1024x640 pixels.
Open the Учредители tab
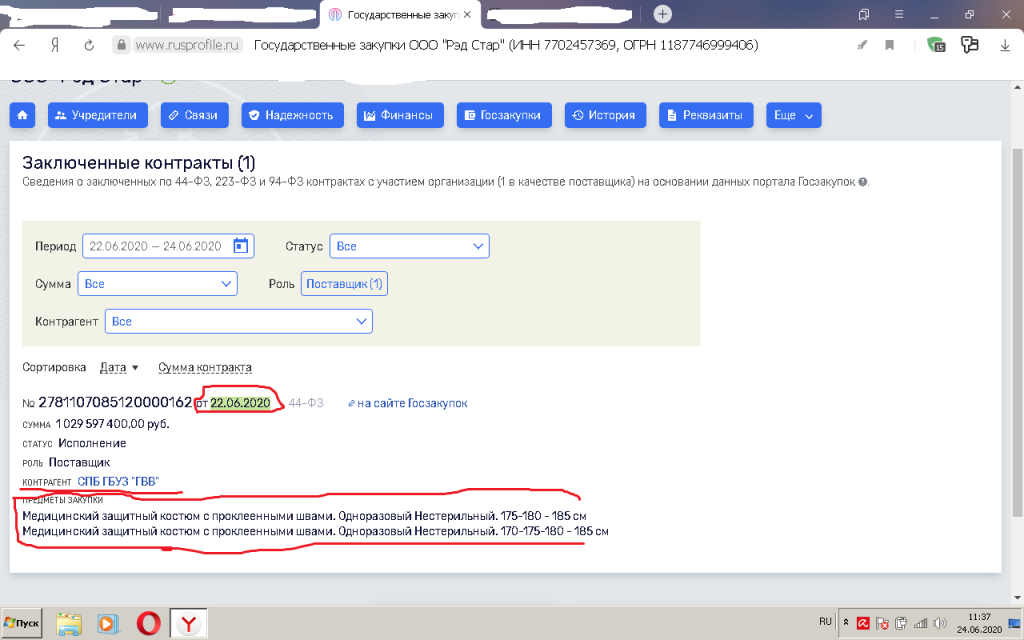coord(98,115)
